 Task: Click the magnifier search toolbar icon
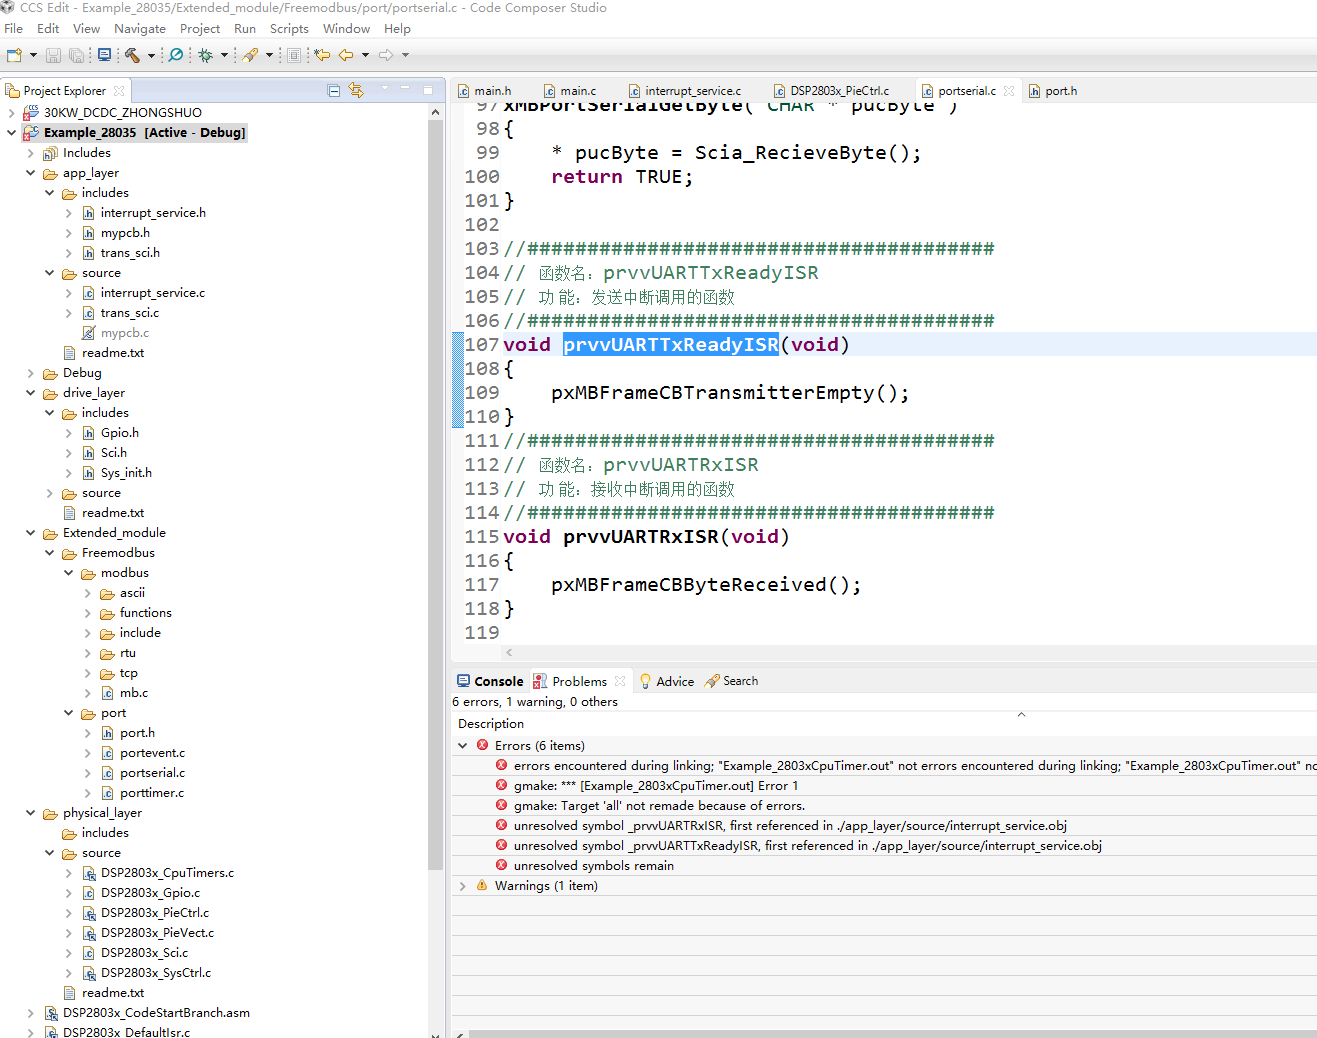click(176, 55)
